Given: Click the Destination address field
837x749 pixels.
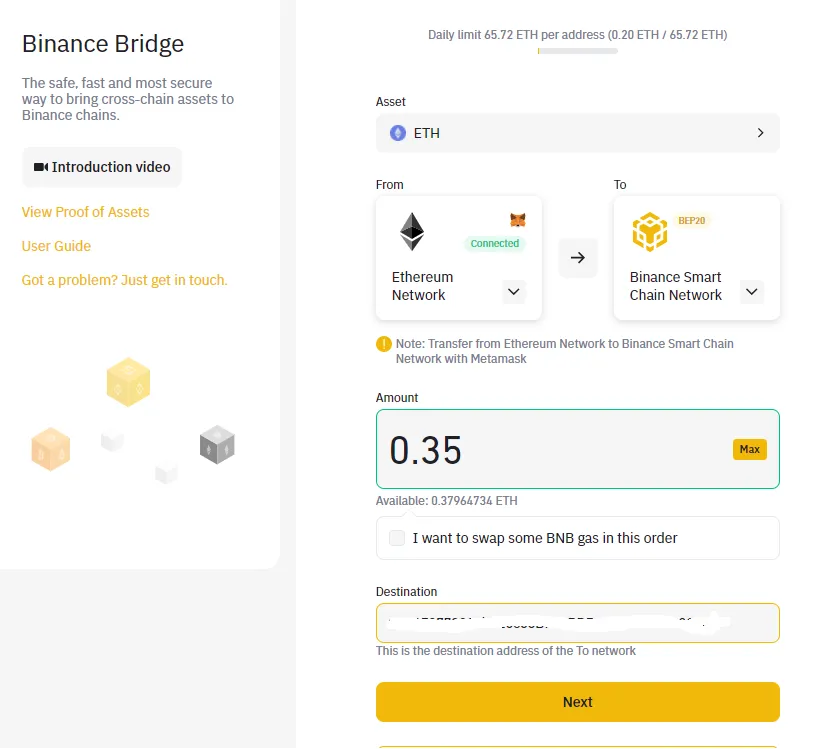Looking at the screenshot, I should 578,623.
